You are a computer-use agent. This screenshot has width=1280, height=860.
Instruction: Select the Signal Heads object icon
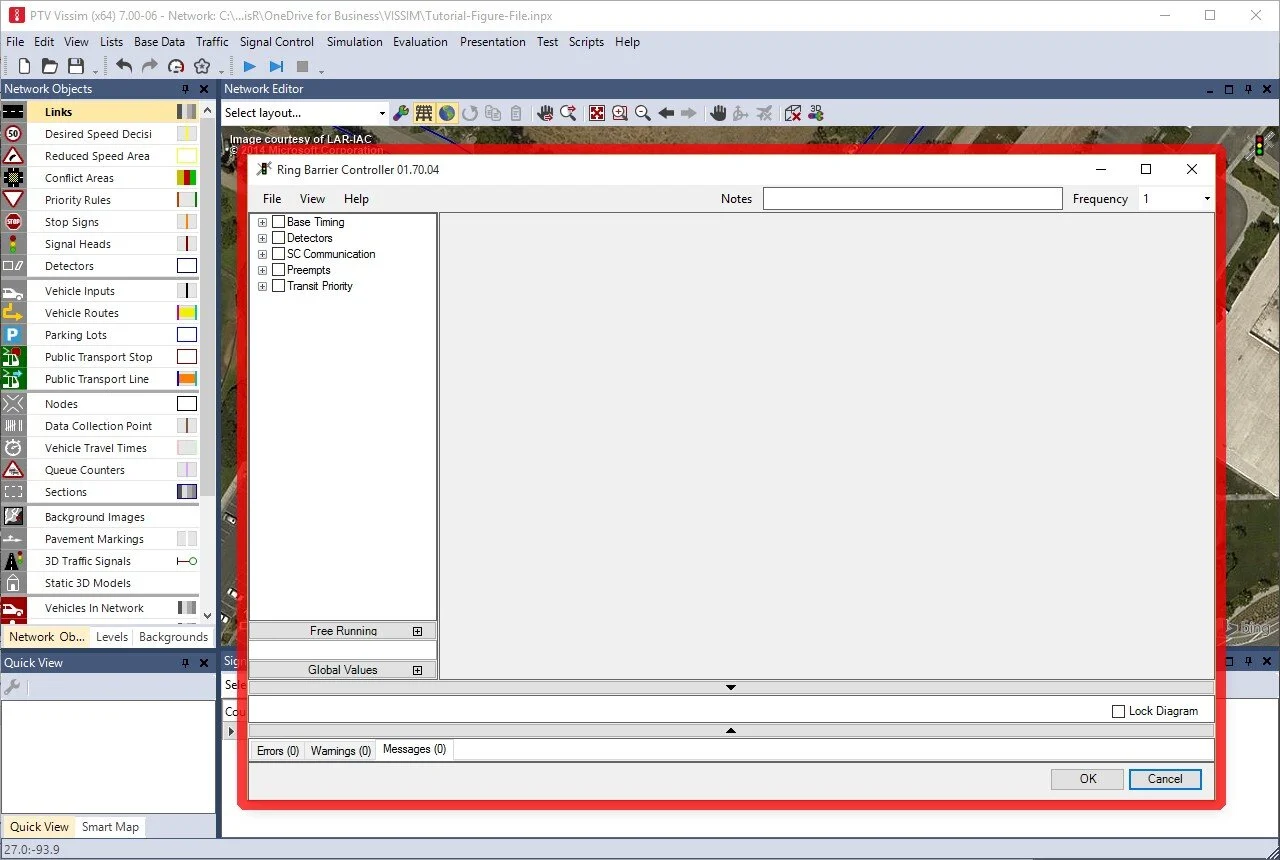pos(13,243)
